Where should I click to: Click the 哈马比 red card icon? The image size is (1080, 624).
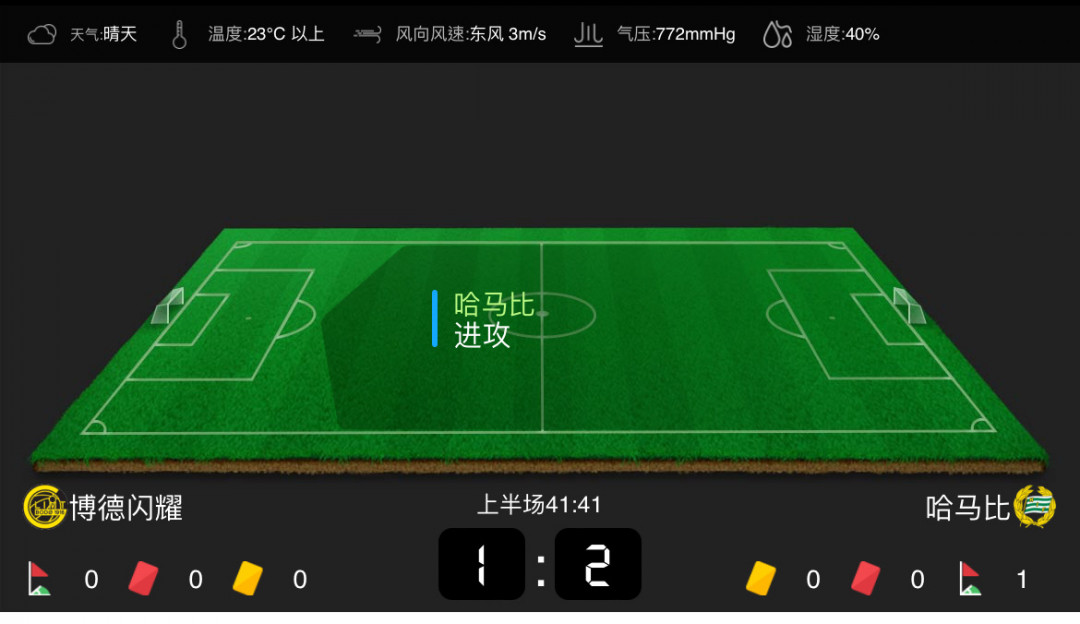pyautogui.click(x=865, y=579)
